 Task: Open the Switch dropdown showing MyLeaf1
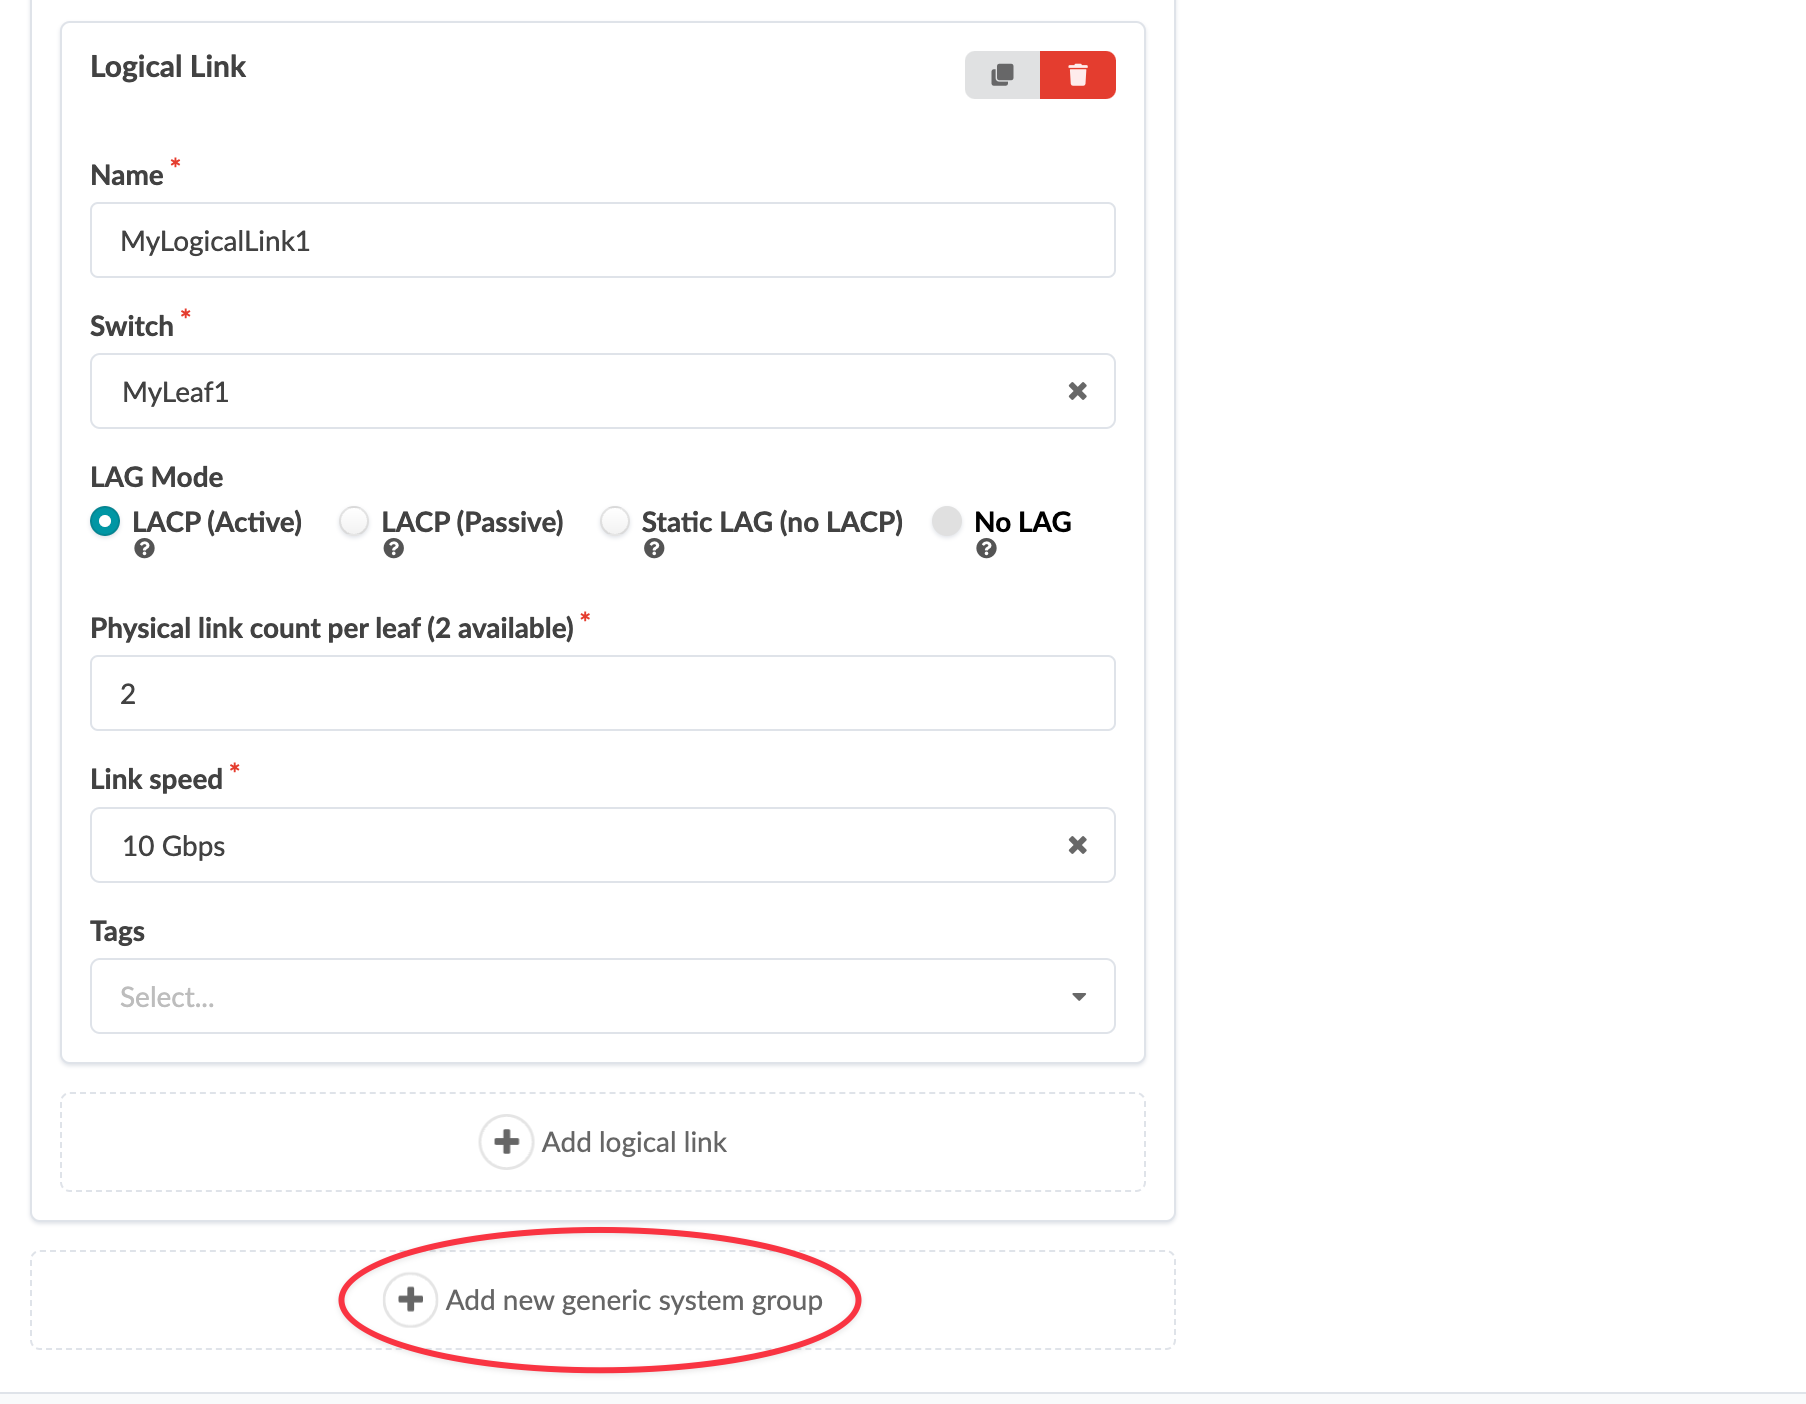[x=580, y=391]
